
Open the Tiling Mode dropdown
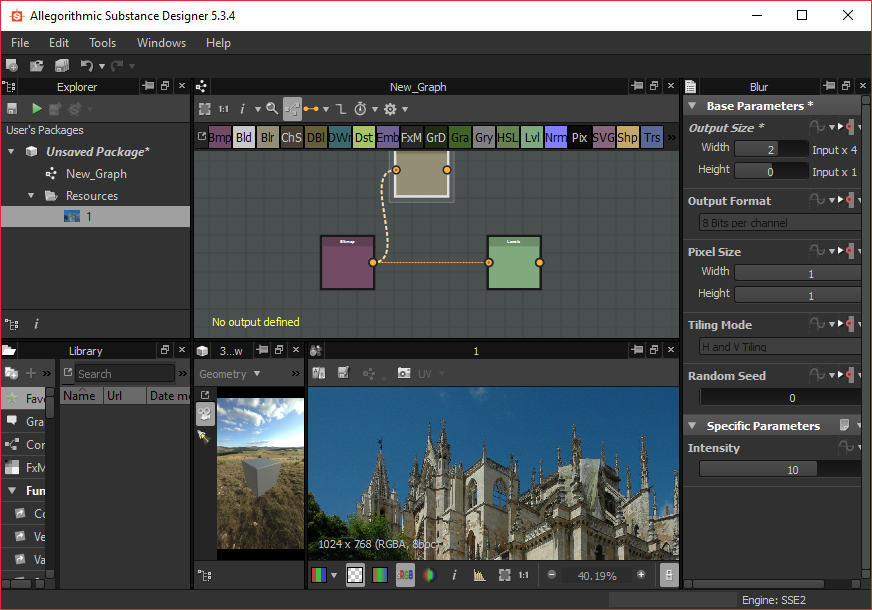pos(779,346)
